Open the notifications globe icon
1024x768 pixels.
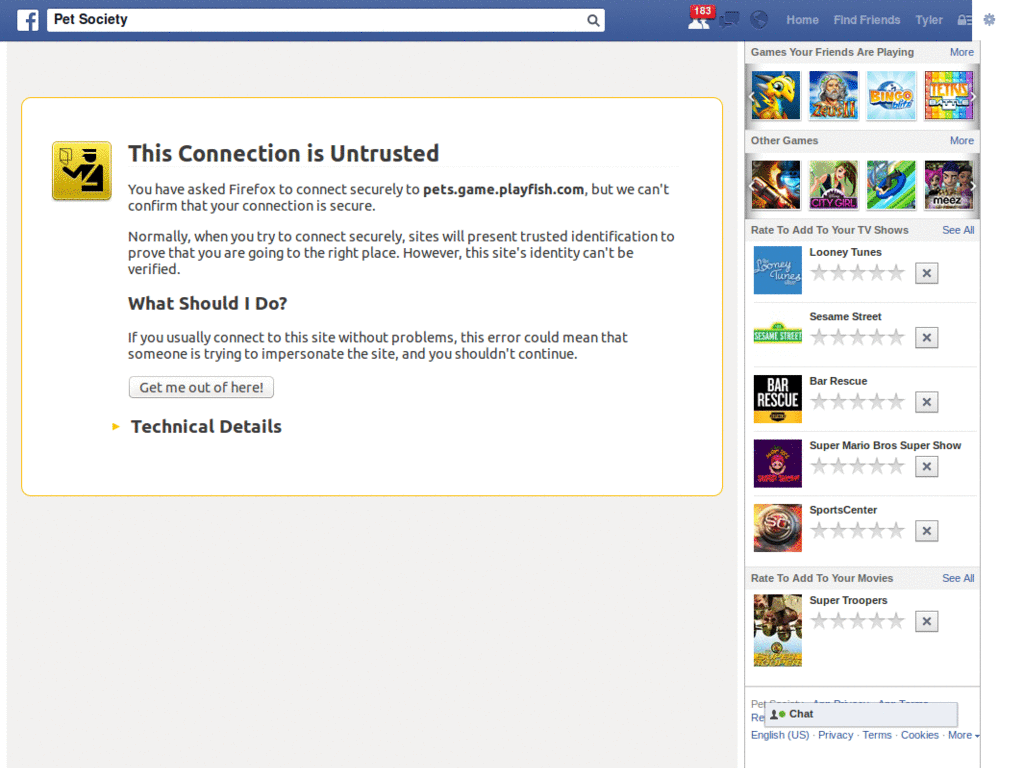point(759,20)
